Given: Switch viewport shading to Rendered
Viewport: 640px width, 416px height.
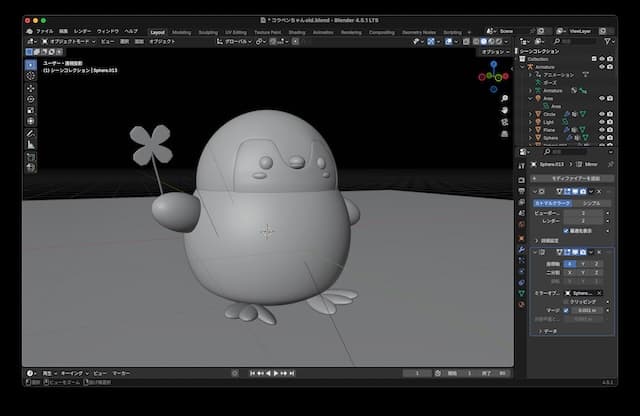Looking at the screenshot, I should click(499, 42).
